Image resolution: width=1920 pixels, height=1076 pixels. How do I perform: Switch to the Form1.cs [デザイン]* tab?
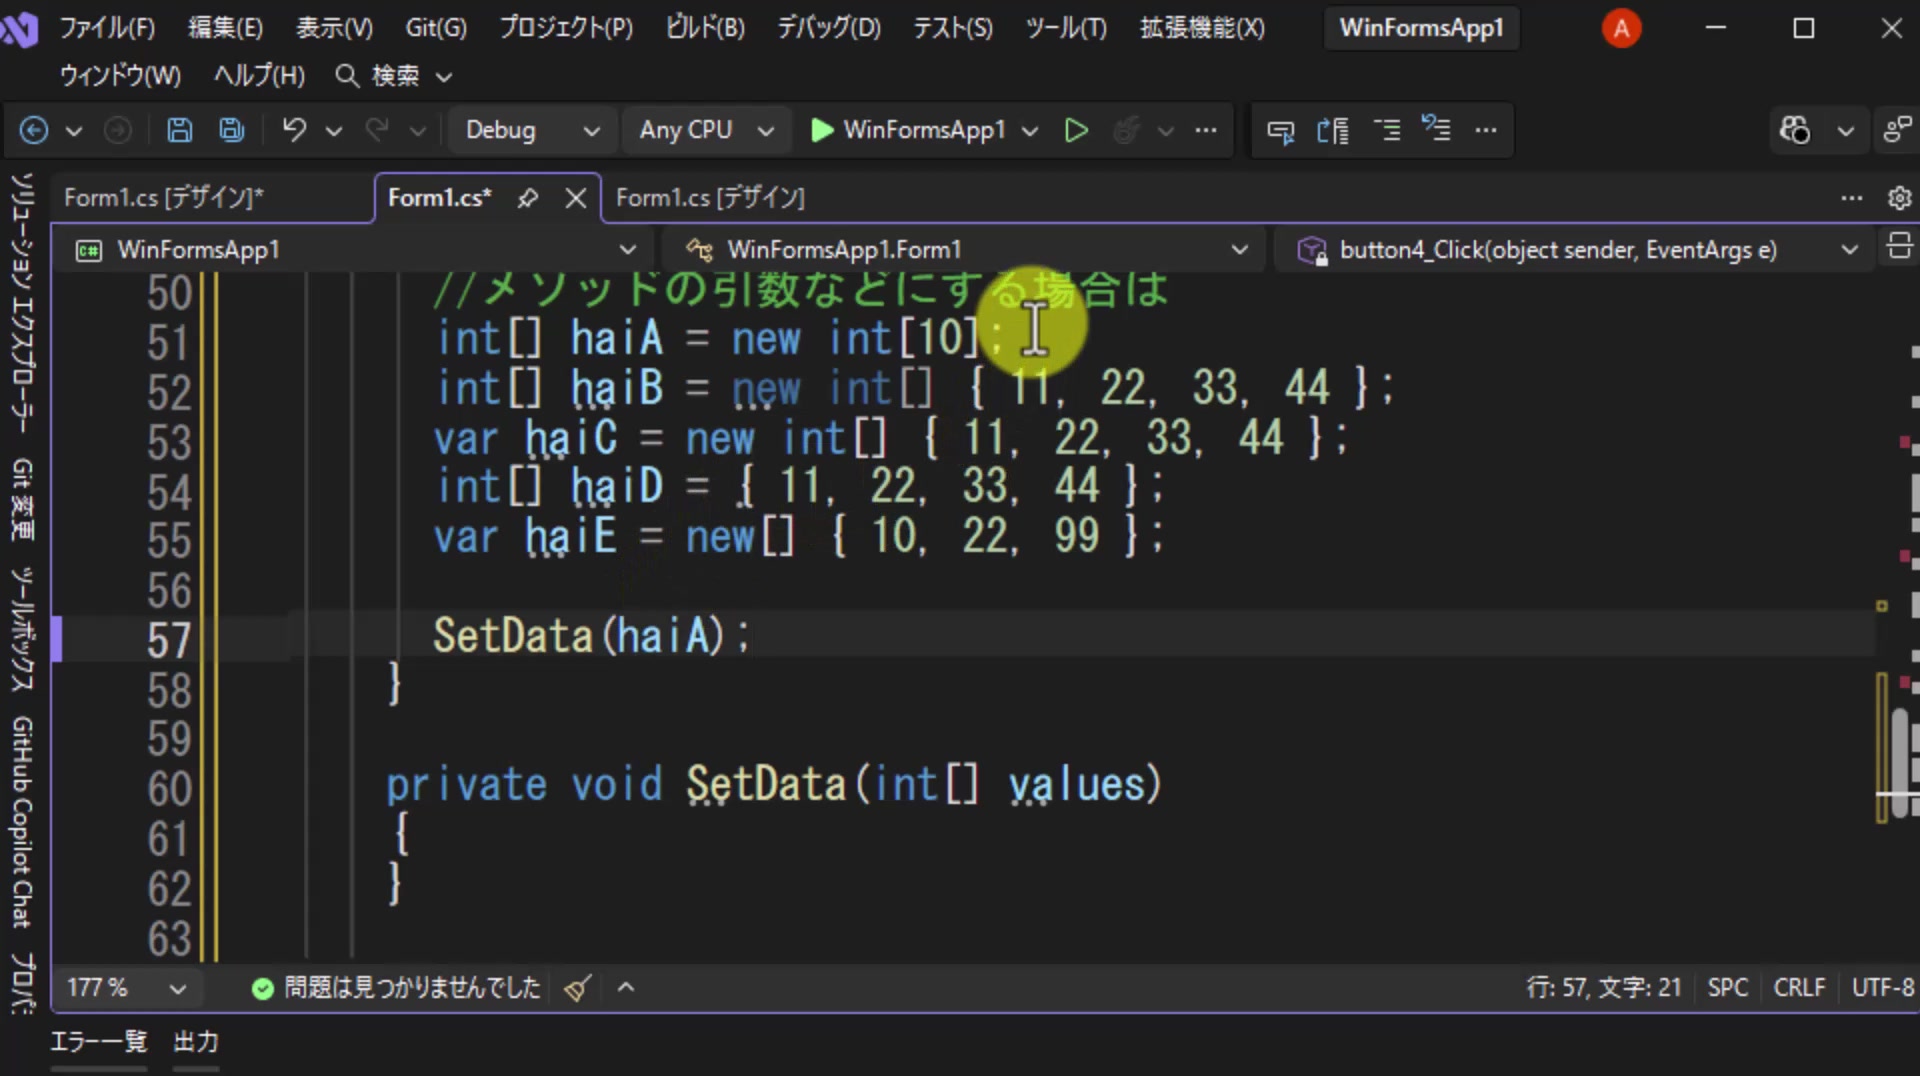click(x=164, y=198)
